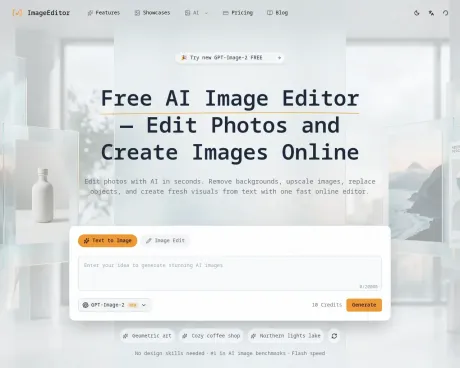Open the Showcases menu item
460x368 pixels.
tap(152, 13)
